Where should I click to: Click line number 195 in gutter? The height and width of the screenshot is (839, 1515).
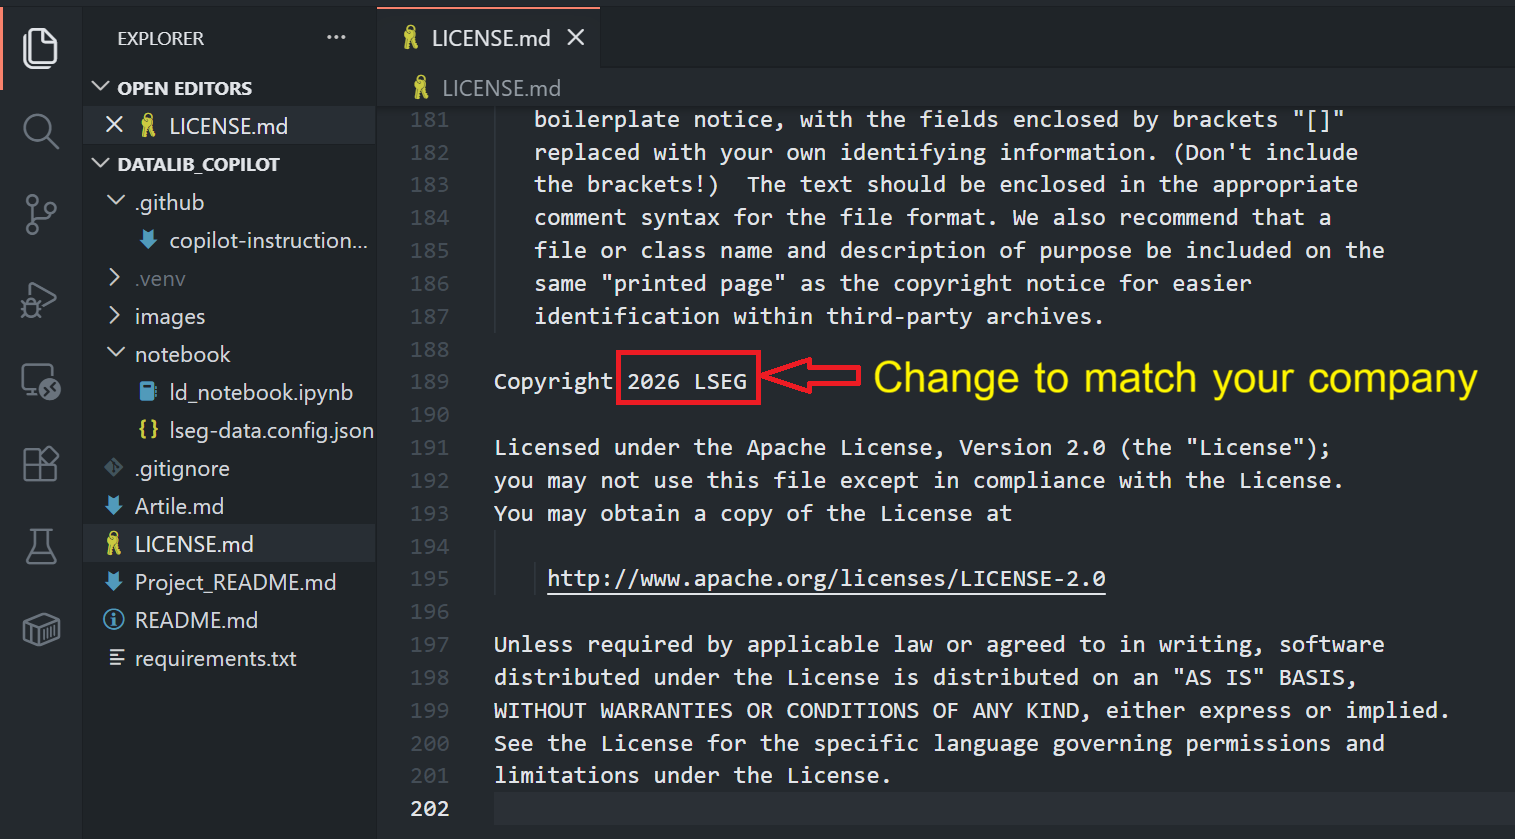point(429,578)
